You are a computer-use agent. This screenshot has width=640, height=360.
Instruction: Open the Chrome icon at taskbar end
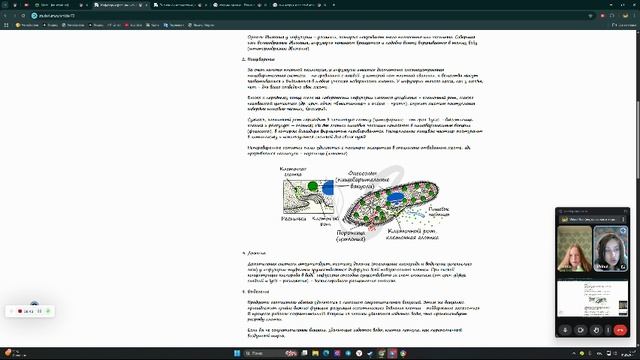point(403,353)
